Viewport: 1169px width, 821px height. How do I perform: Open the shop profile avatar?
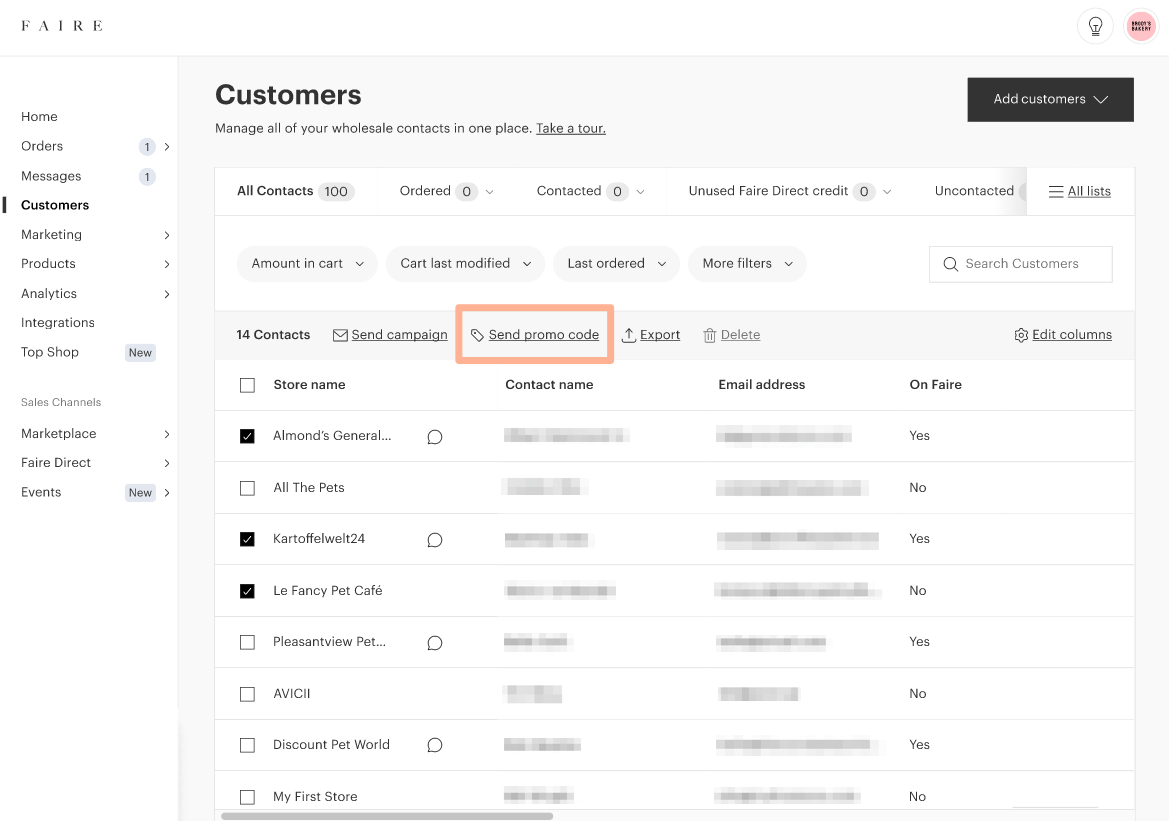tap(1141, 27)
